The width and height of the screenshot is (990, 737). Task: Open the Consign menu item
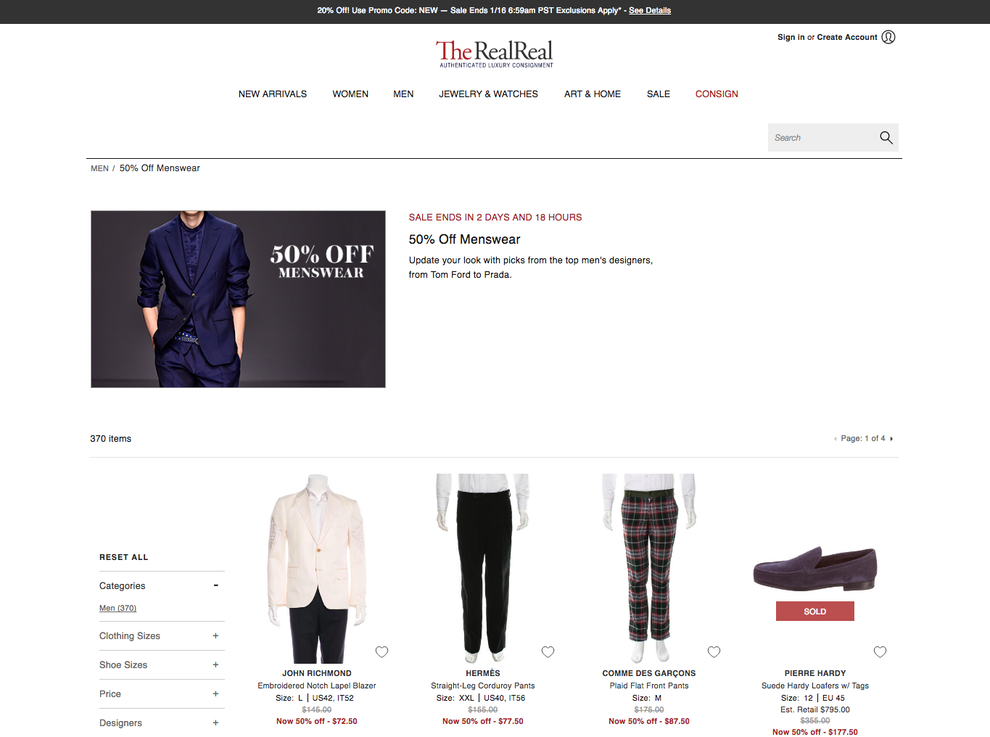click(x=717, y=94)
